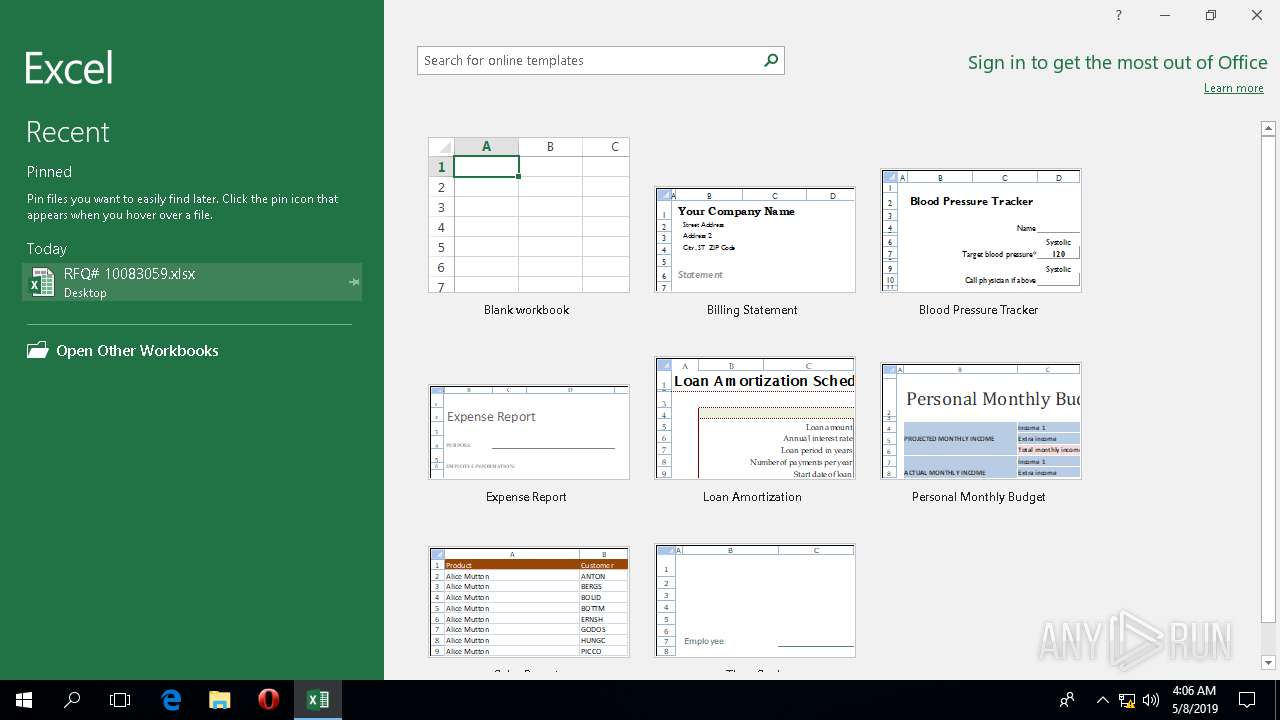Select the Personal Monthly Budget template
Image resolution: width=1280 pixels, height=720 pixels.
[981, 421]
